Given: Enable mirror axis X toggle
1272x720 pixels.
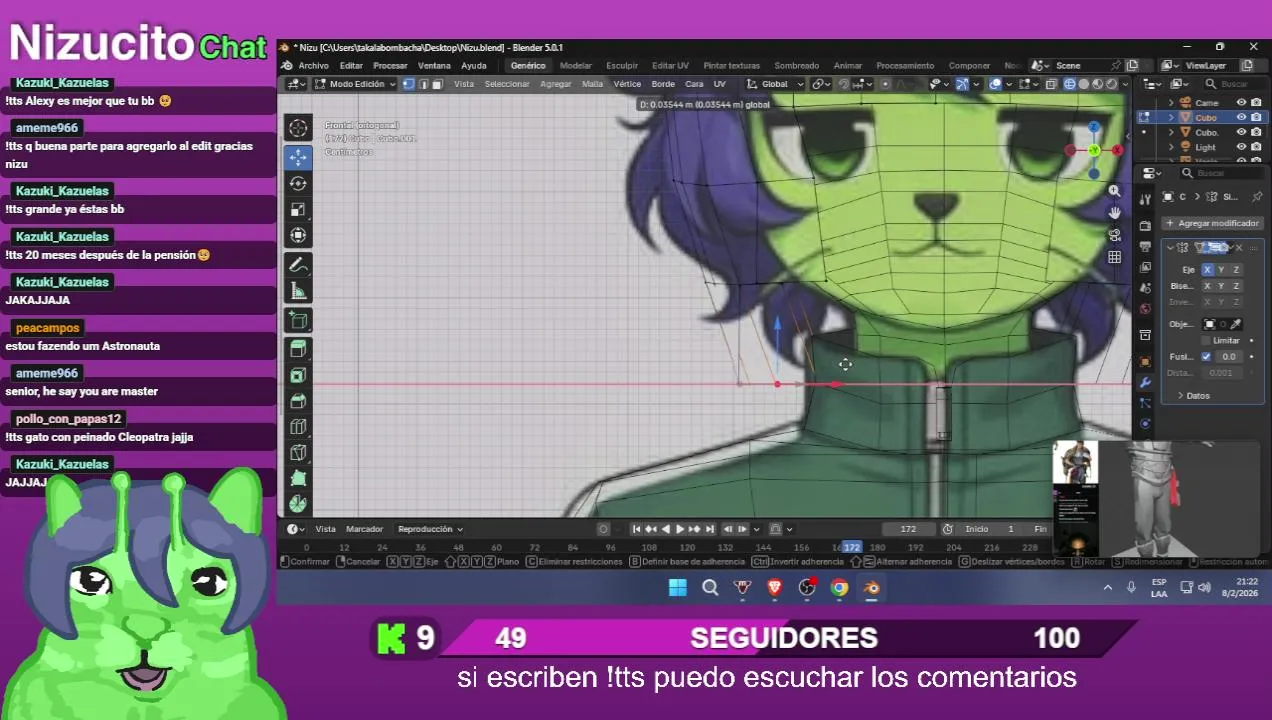Looking at the screenshot, I should tap(1207, 270).
